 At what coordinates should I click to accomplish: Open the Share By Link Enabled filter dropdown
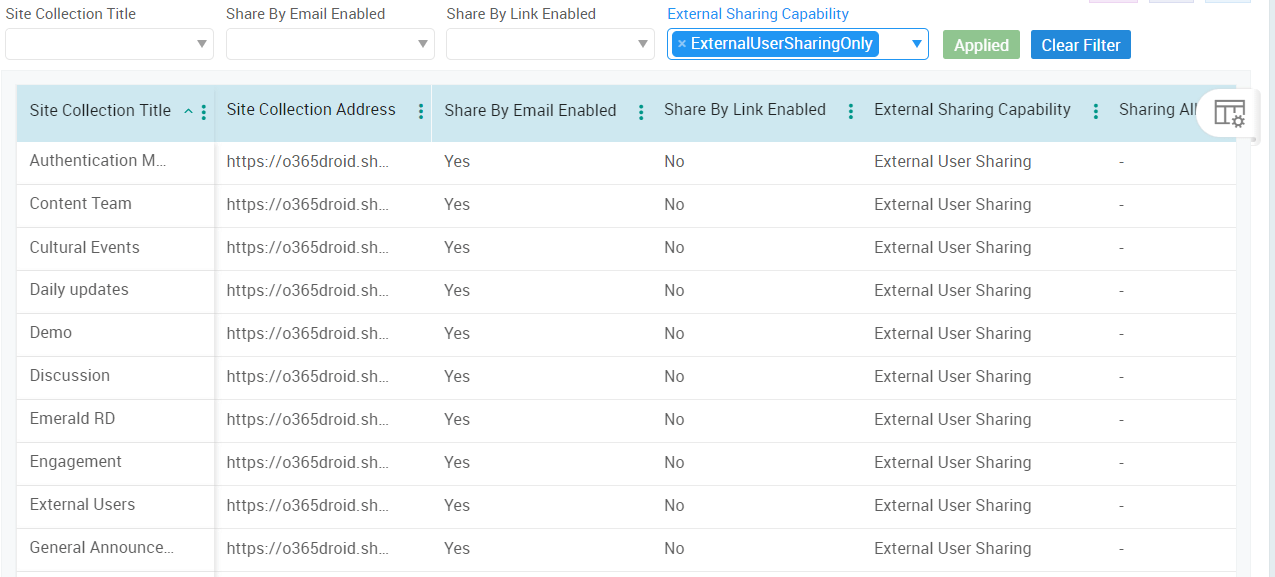tap(643, 43)
